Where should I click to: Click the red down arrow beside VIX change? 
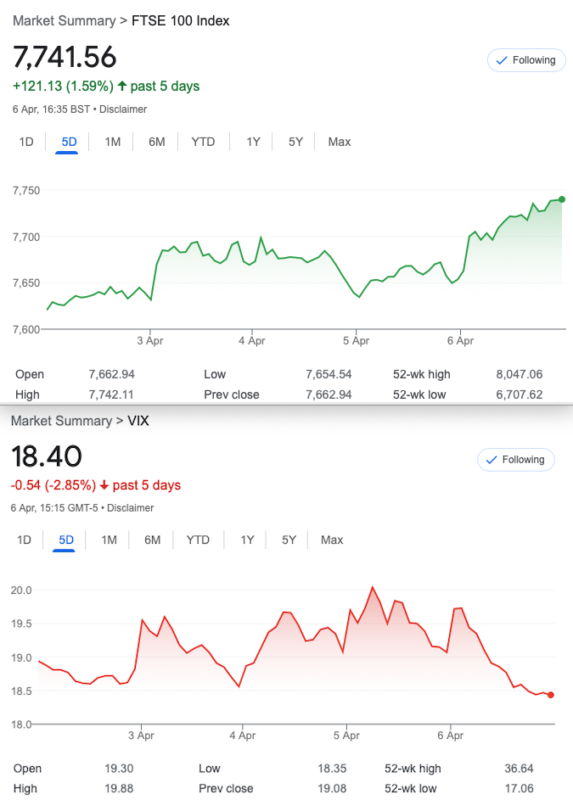tap(104, 485)
